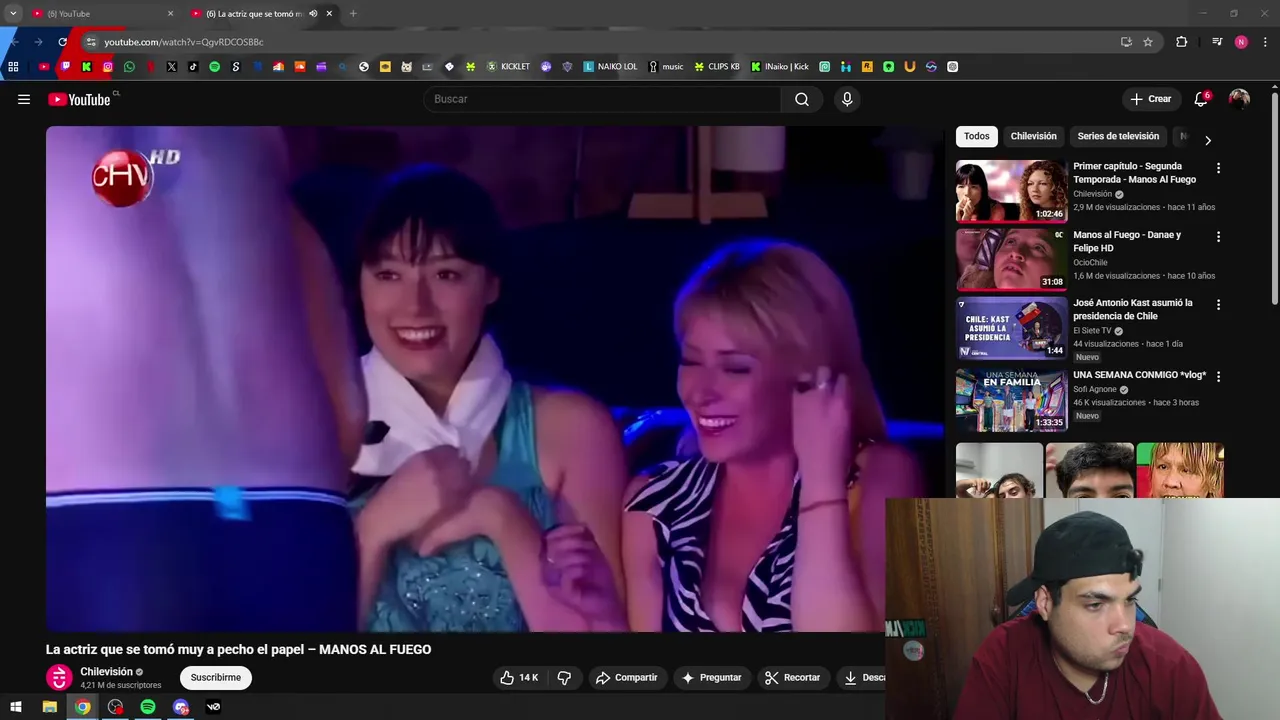The image size is (1280, 720).
Task: Click the URL address bar
Action: tap(600, 42)
